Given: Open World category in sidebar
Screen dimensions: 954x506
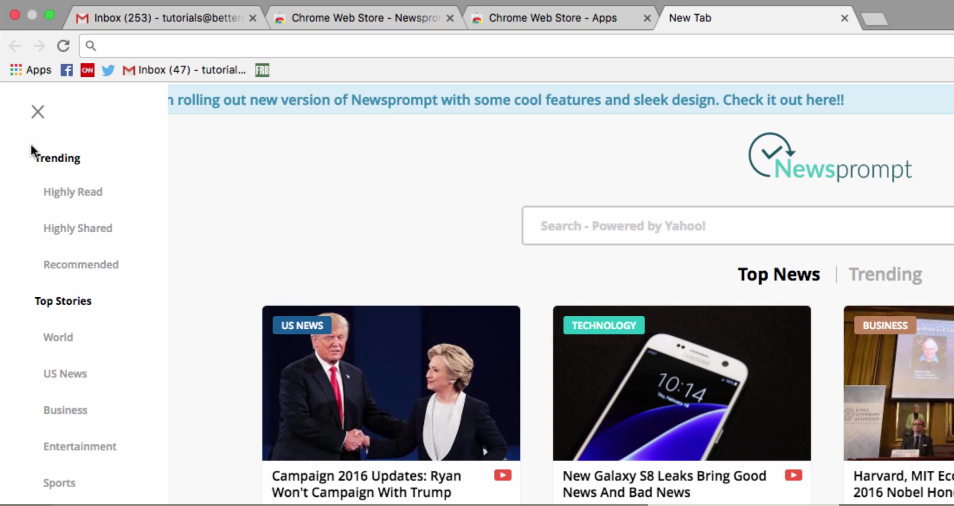Looking at the screenshot, I should click(x=58, y=338).
